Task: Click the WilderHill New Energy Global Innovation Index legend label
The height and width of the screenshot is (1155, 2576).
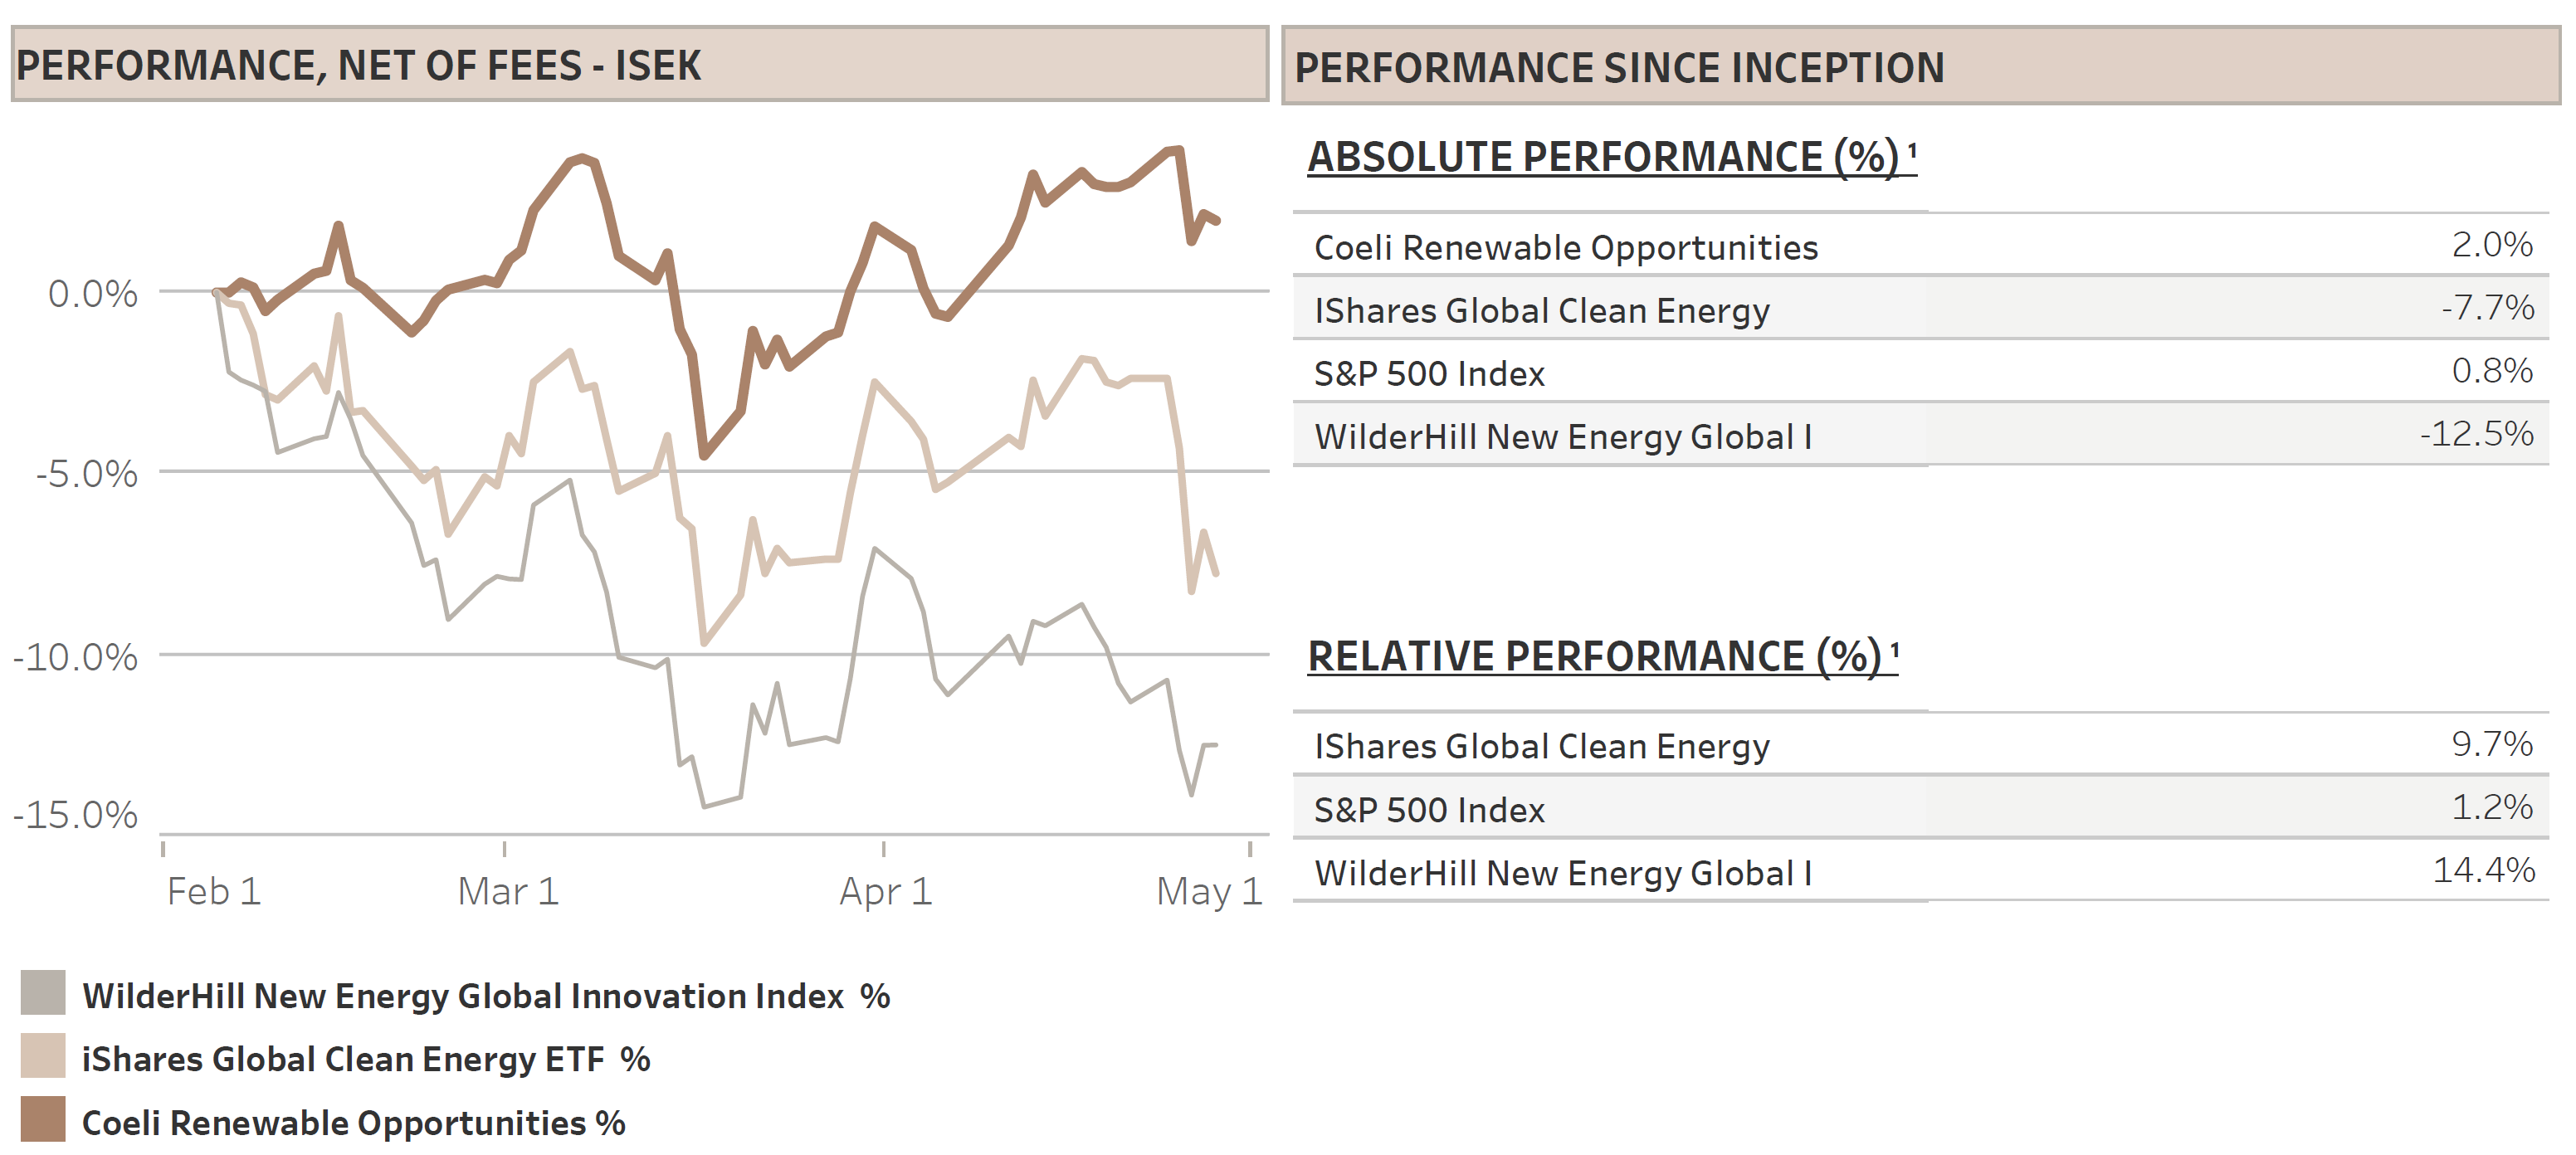Action: coord(486,996)
